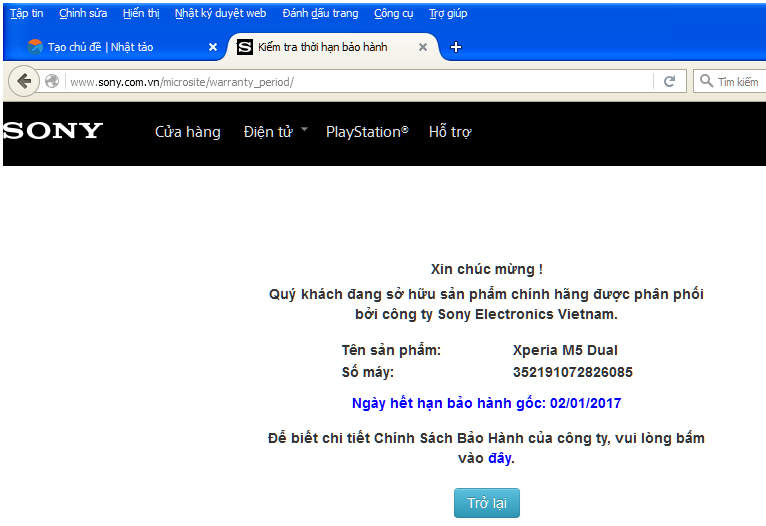Open the Tập tin menu
The width and height of the screenshot is (766, 526).
pyautogui.click(x=26, y=13)
